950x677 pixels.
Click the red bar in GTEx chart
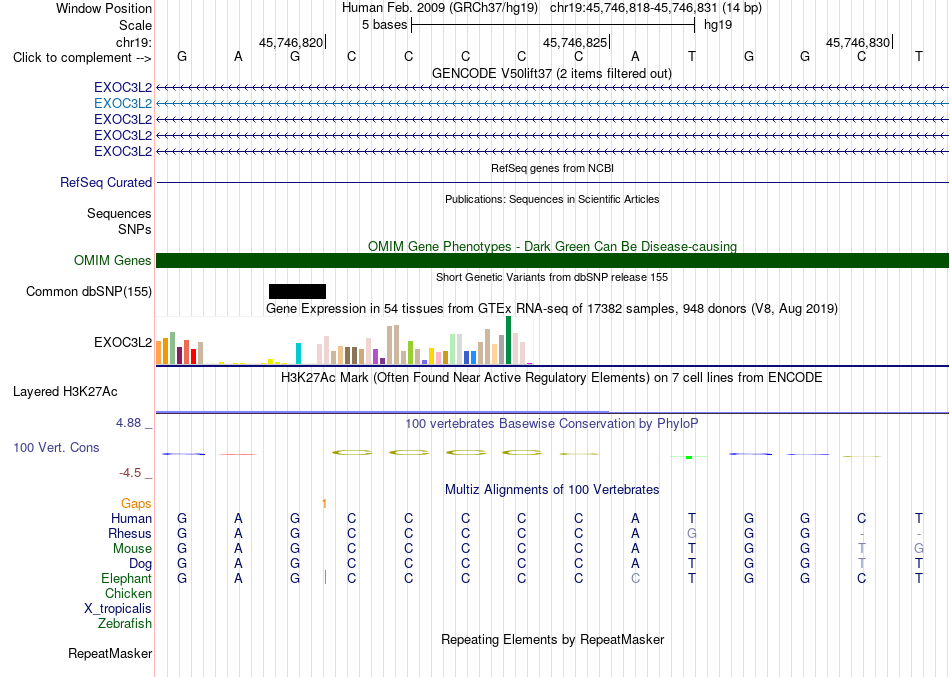pyautogui.click(x=193, y=356)
